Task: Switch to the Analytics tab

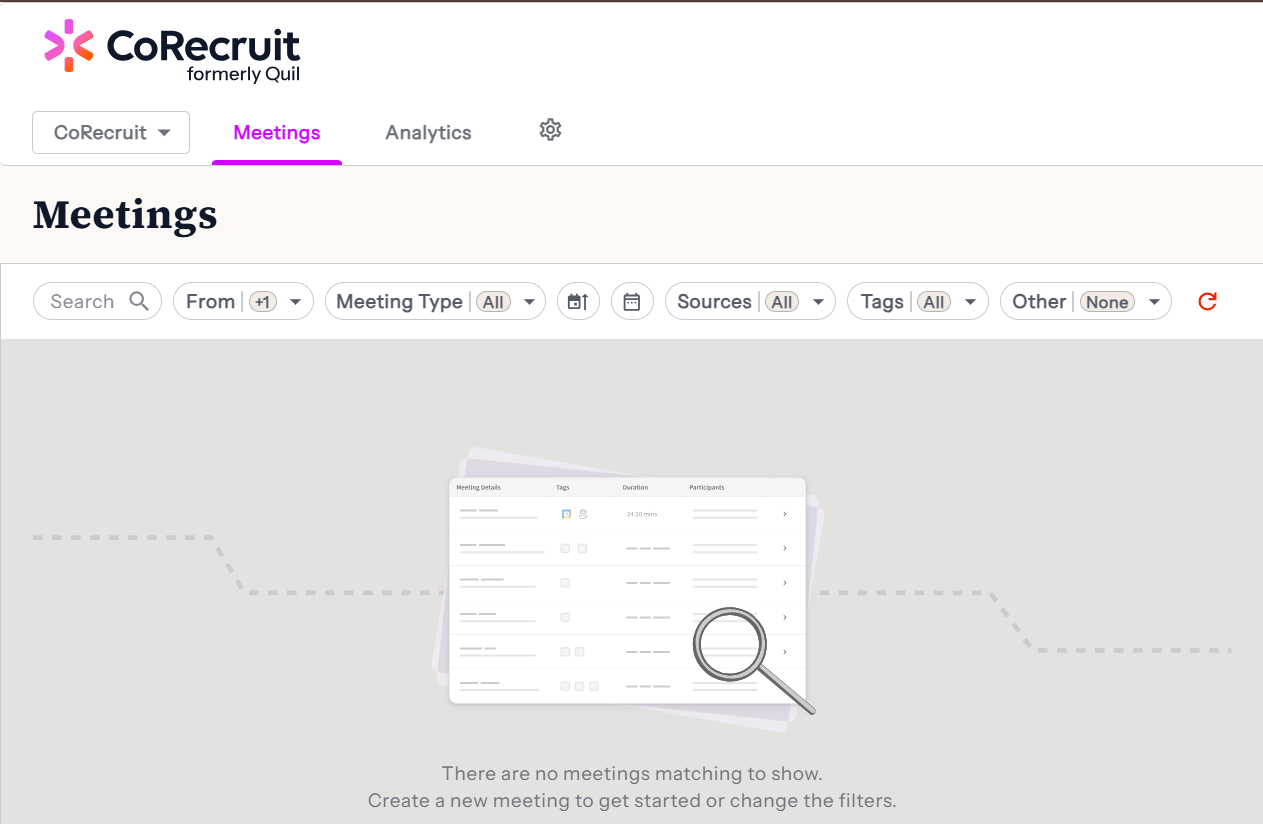Action: [428, 133]
